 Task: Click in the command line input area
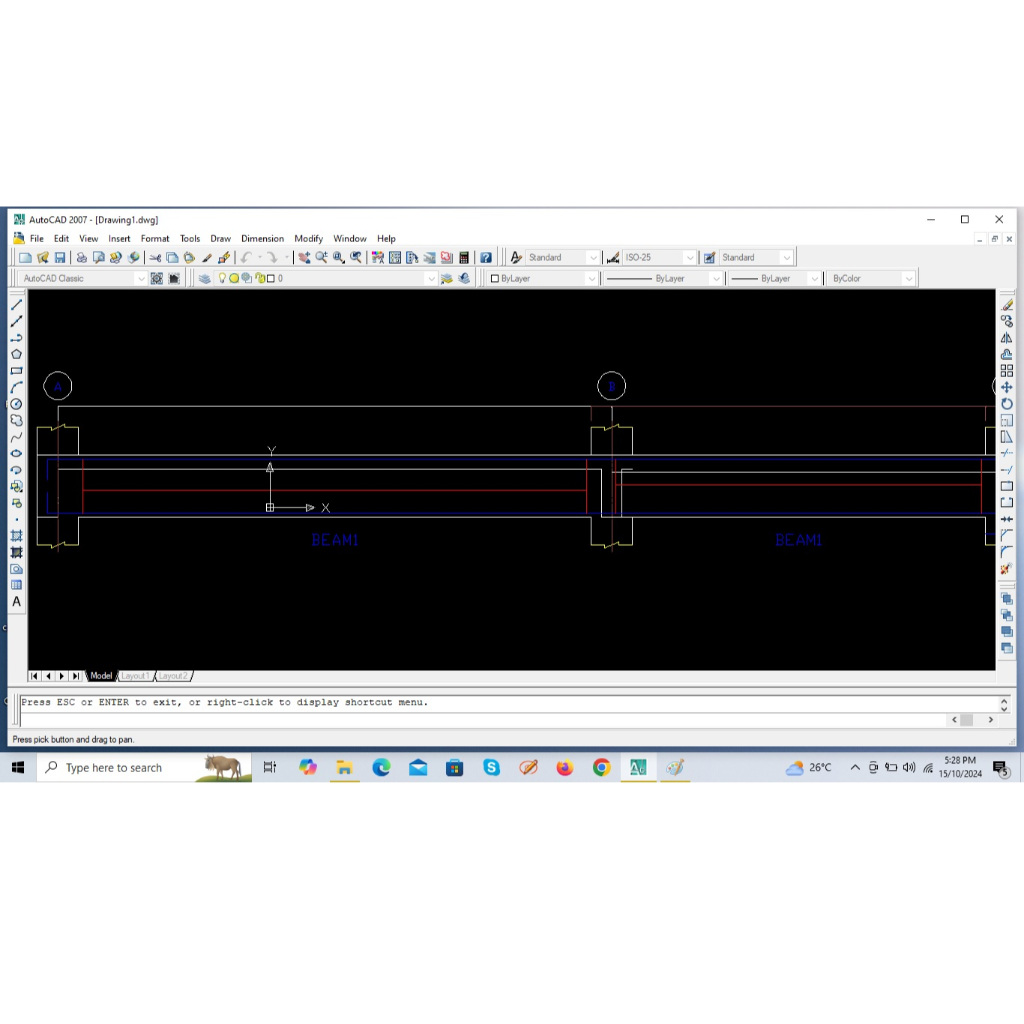tap(480, 719)
